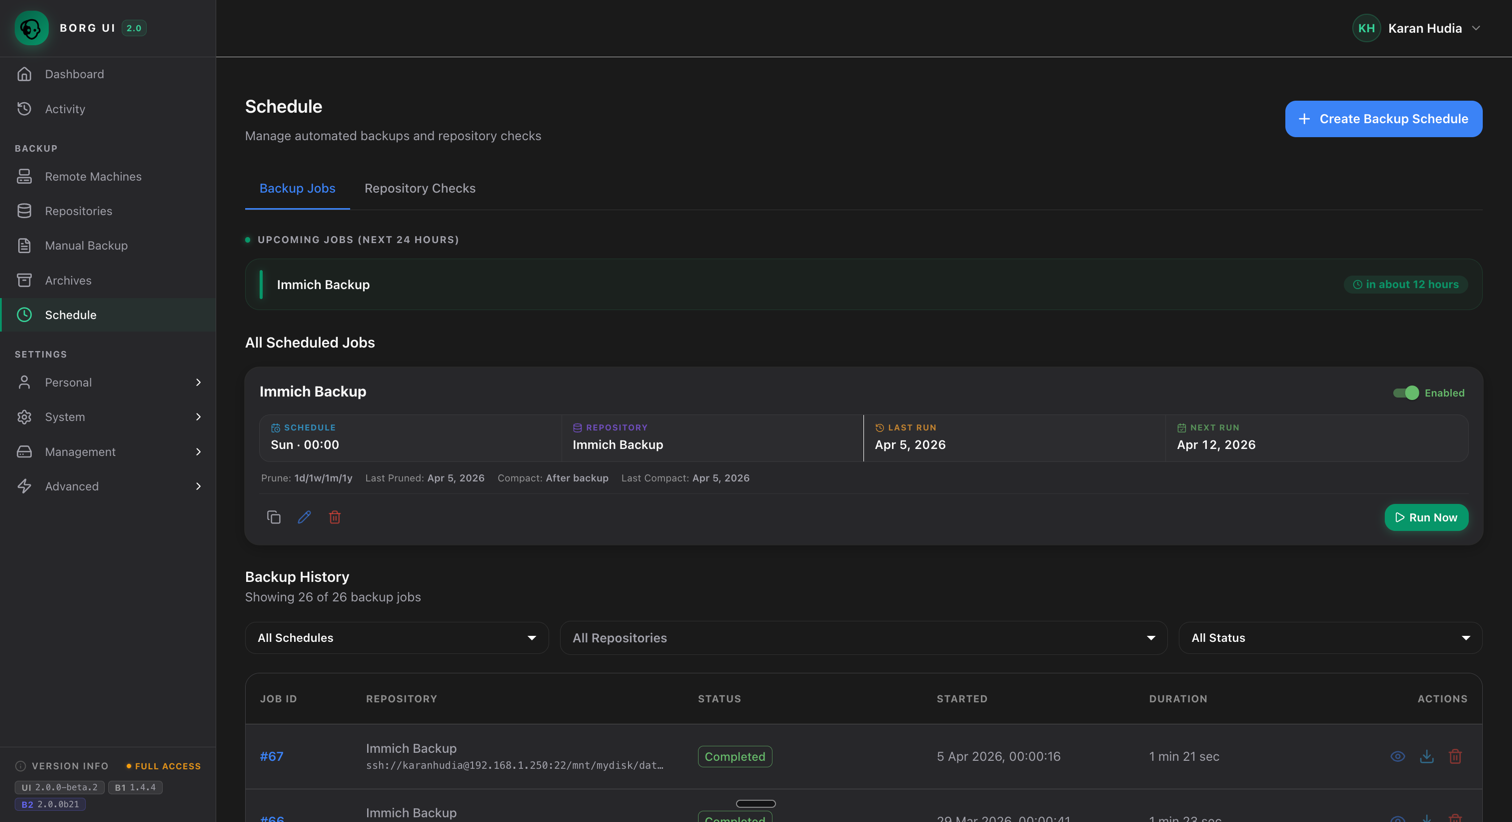Edit the Immich Backup schedule with pencil icon

304,517
